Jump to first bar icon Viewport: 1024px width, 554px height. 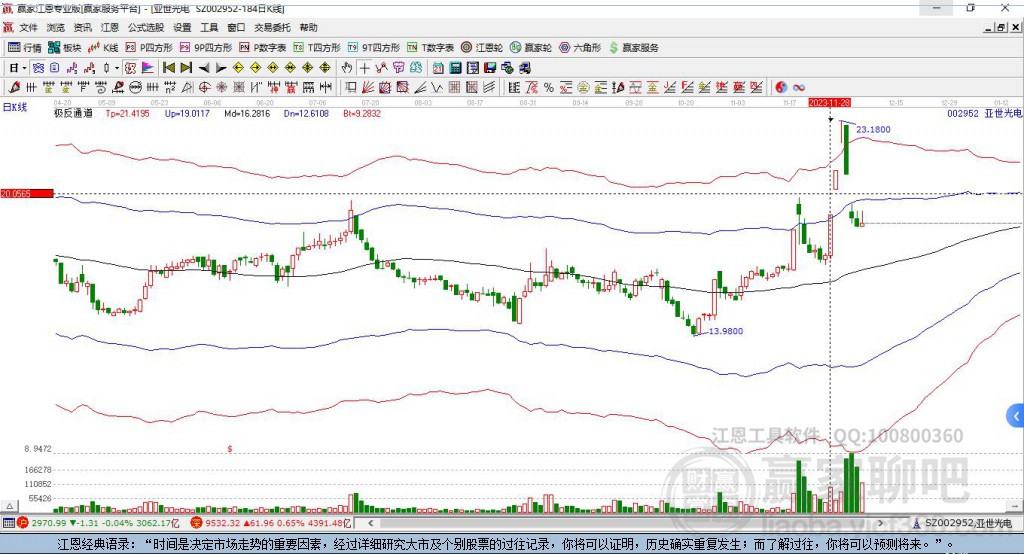168,68
